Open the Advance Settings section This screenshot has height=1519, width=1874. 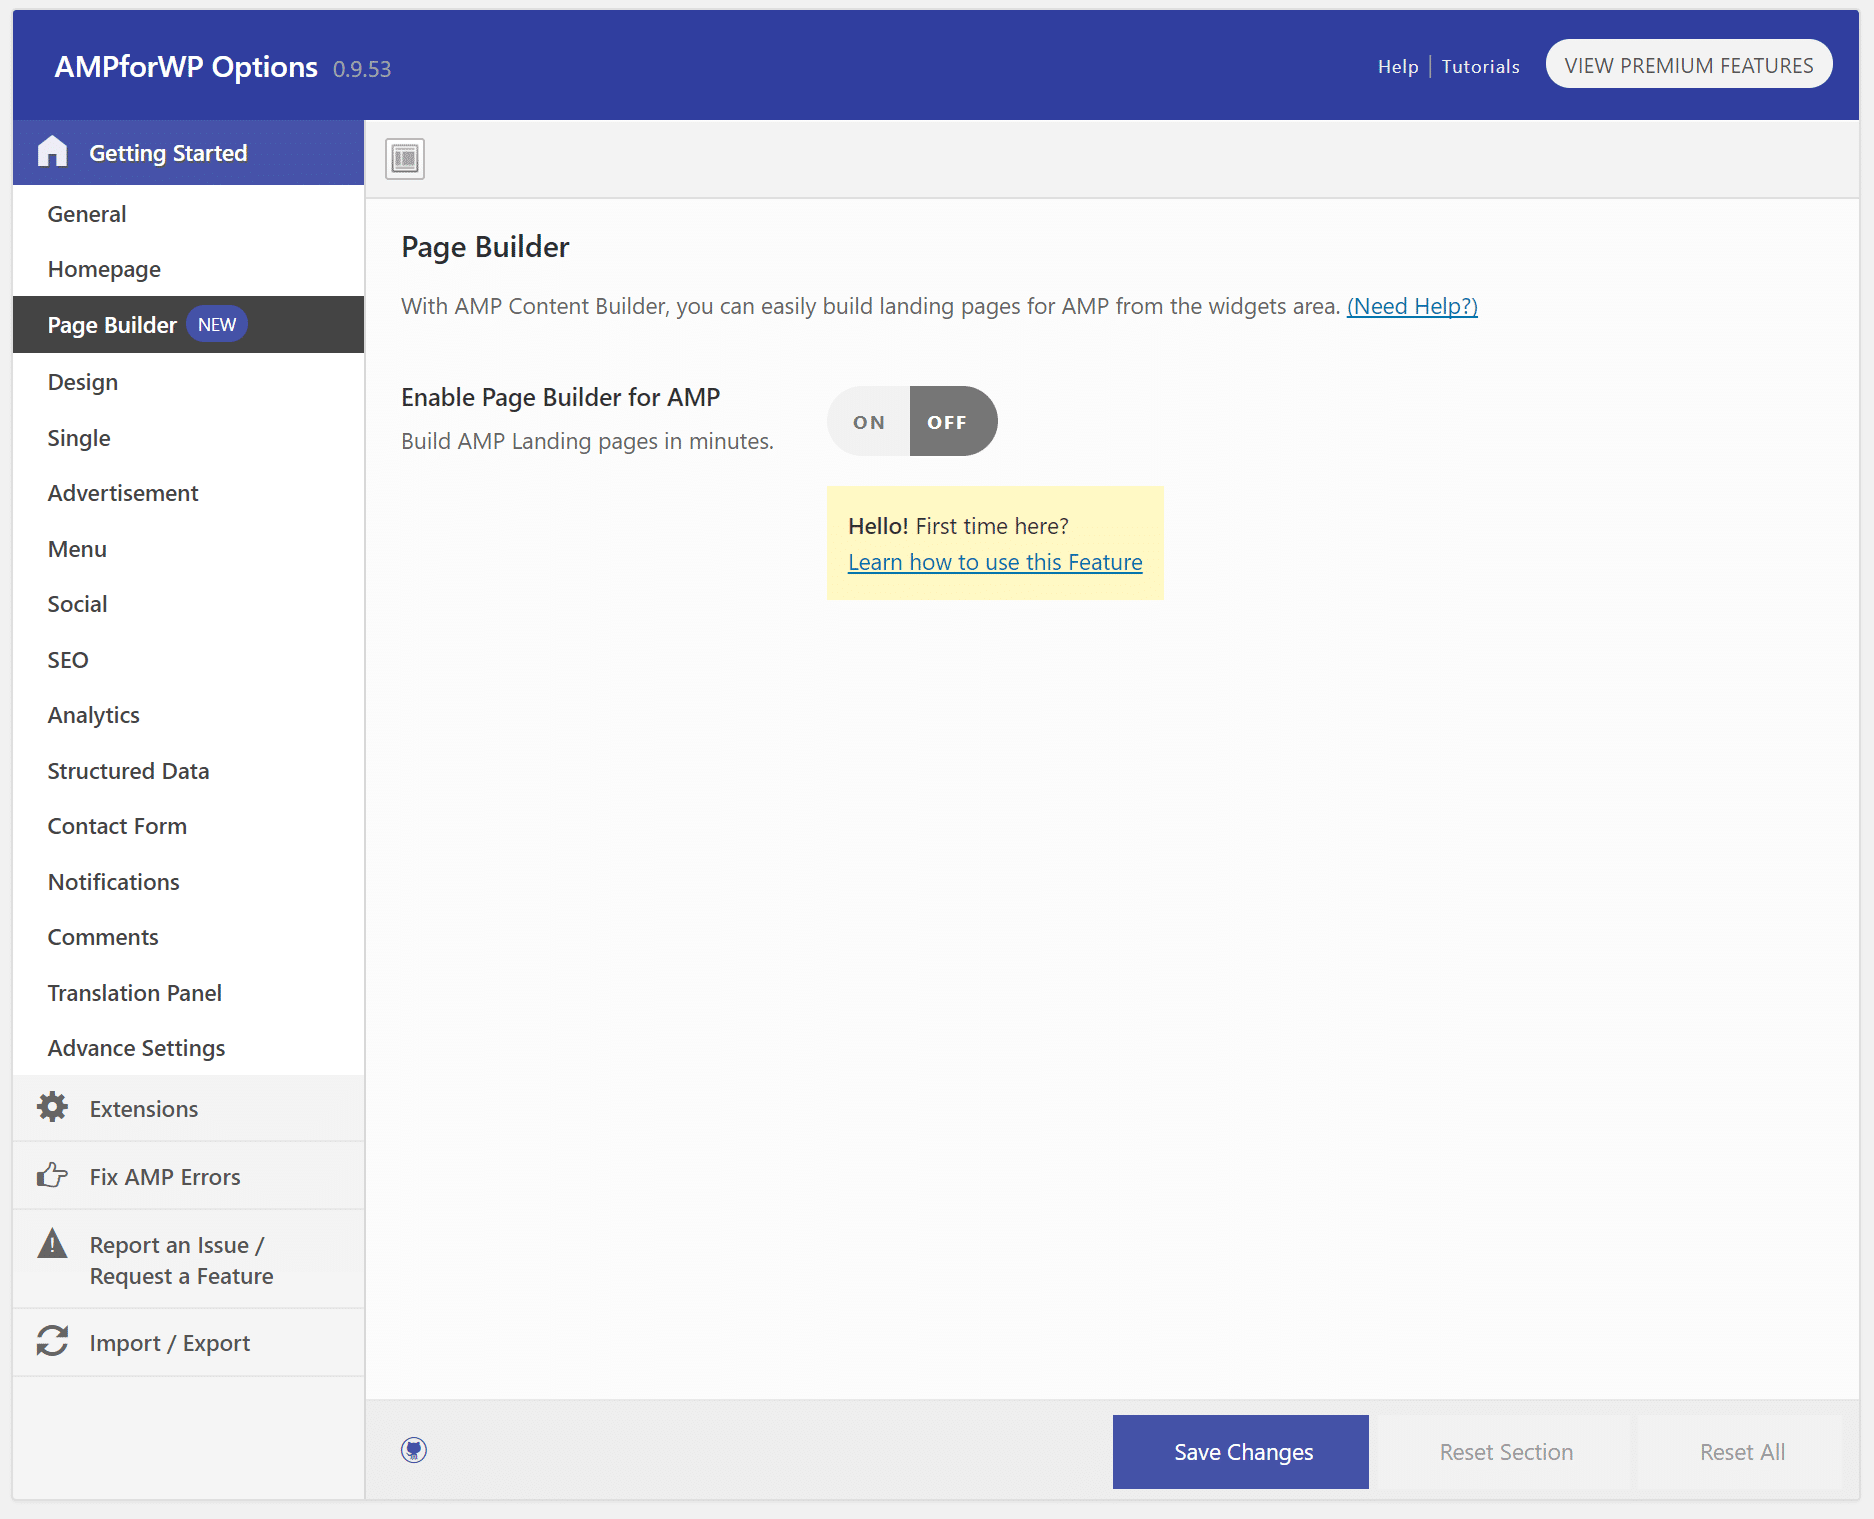(136, 1047)
